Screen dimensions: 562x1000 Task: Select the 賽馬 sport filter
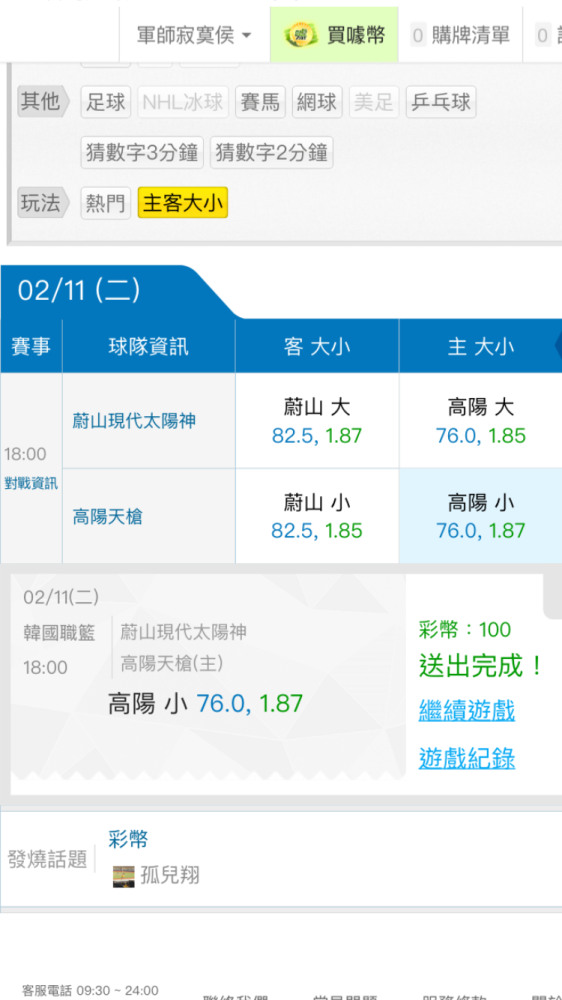(x=260, y=102)
